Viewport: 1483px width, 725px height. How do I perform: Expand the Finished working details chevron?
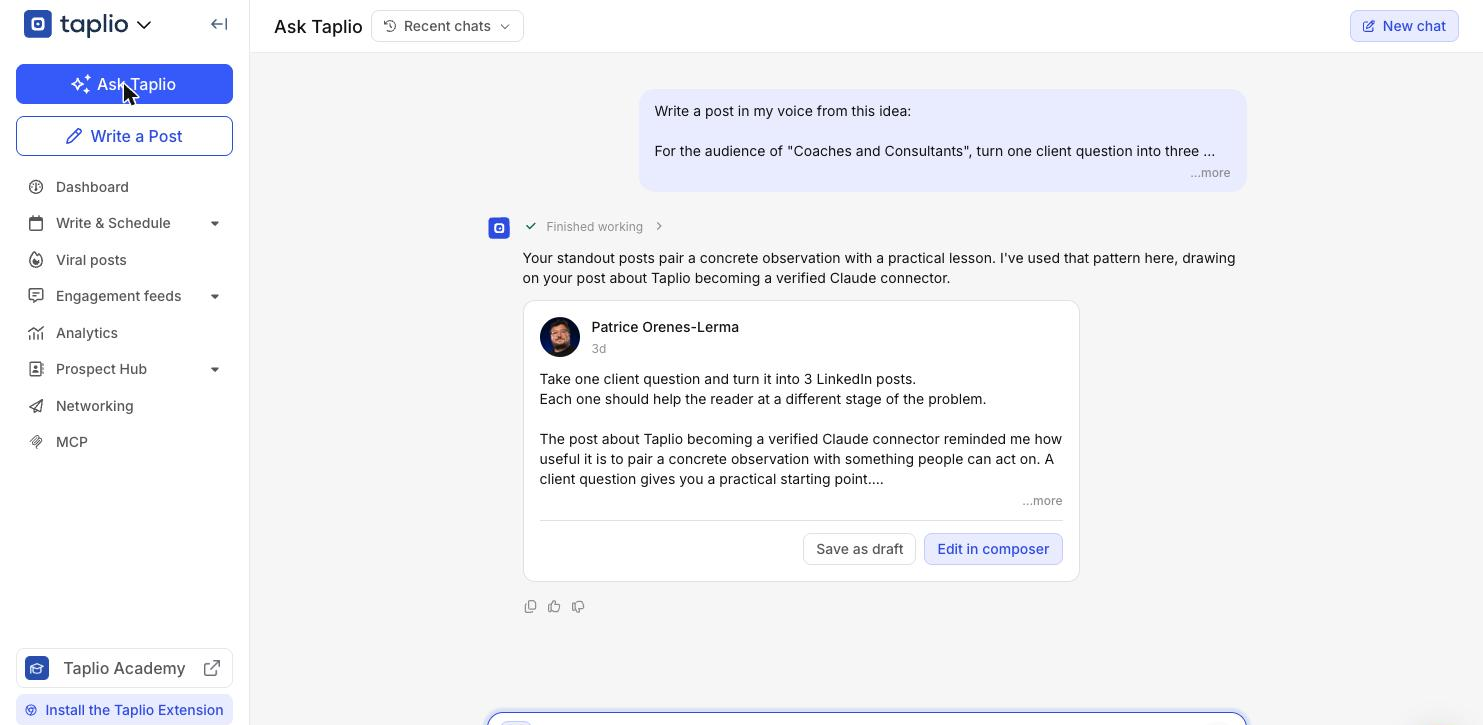tap(659, 226)
